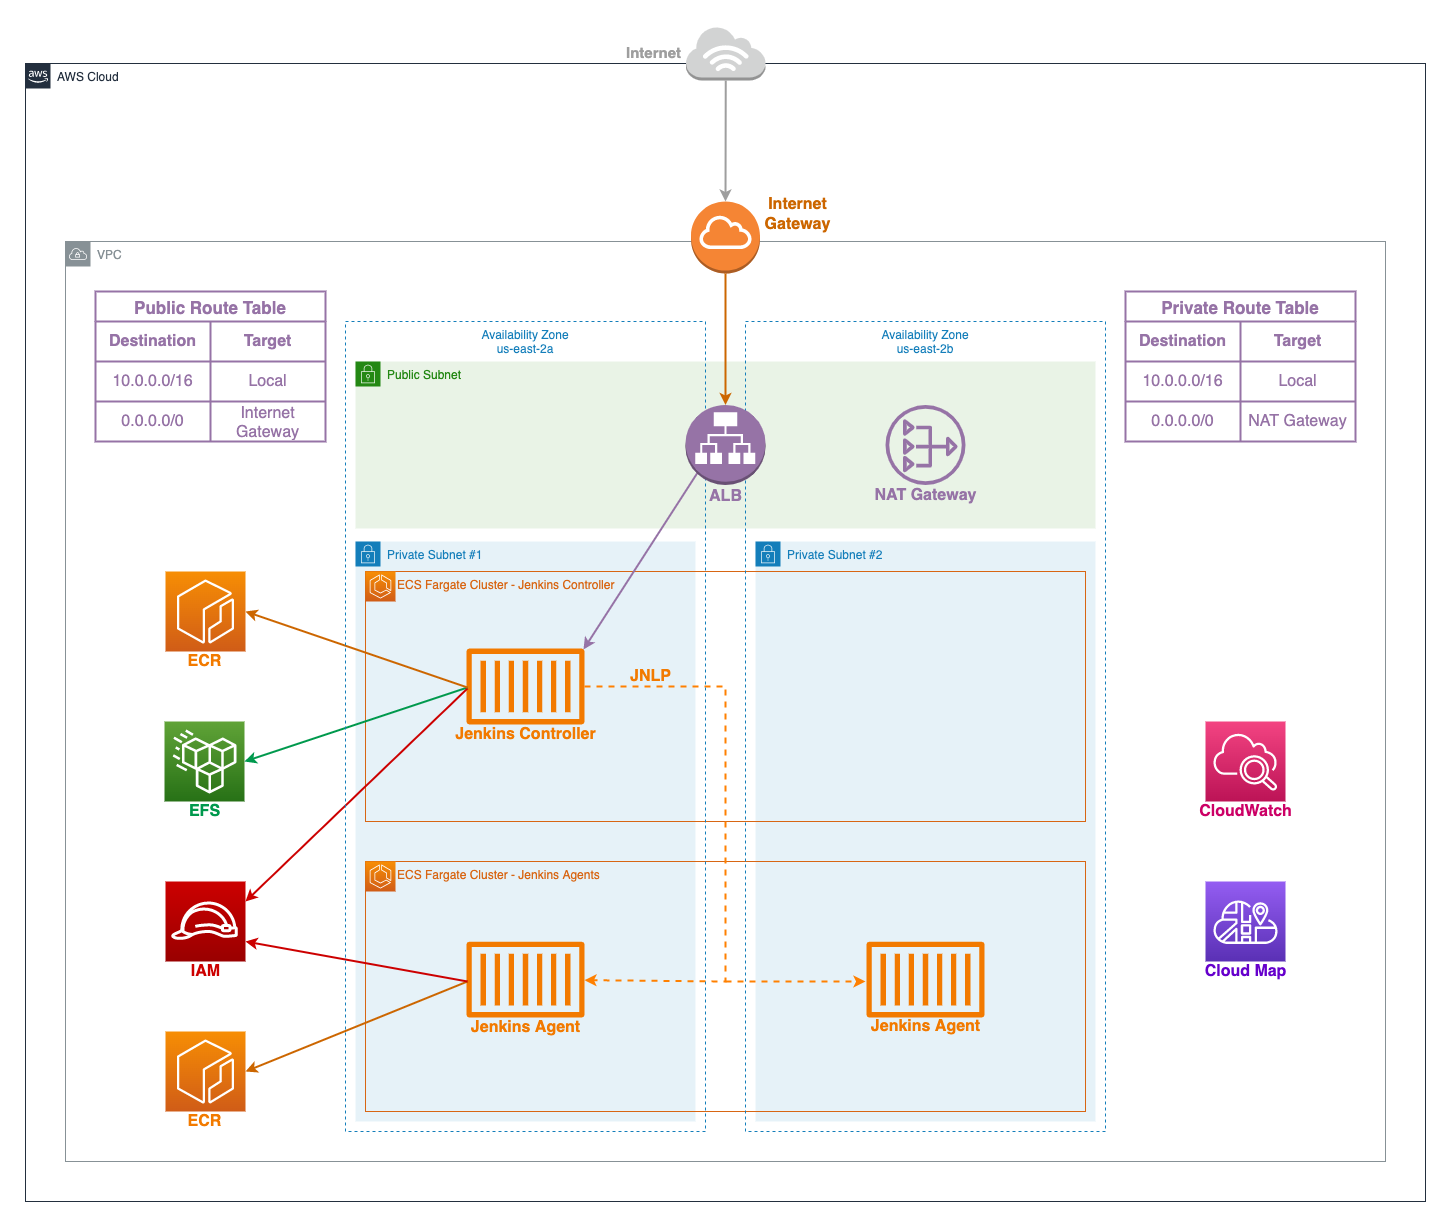Click the Private Subnet #2 label
This screenshot has height=1227, width=1452.
[834, 555]
